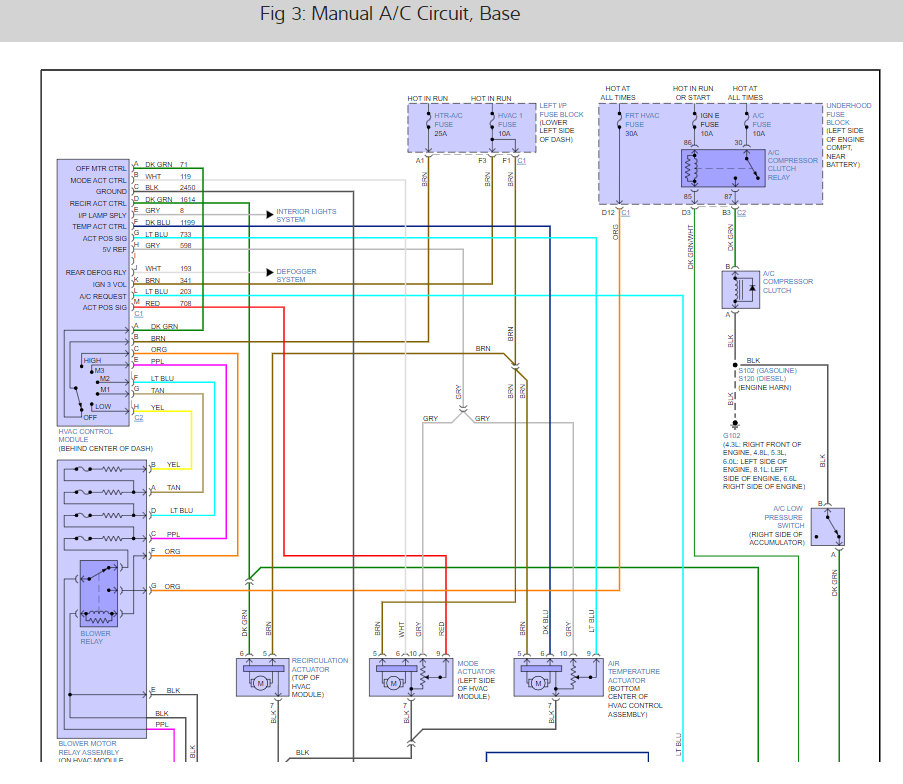
Task: Click the 'HVAC CONTROL MODULE' label
Action: (x=85, y=435)
